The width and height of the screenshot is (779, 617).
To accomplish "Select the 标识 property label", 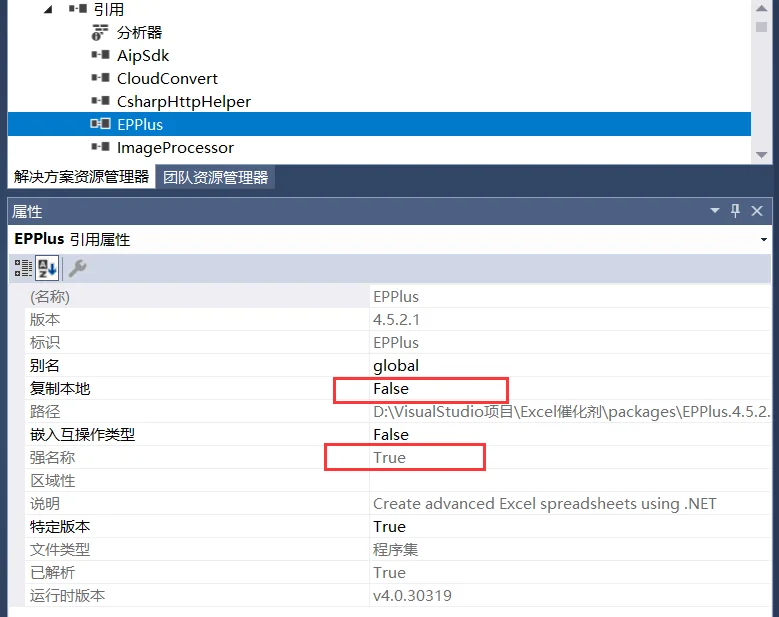I will (45, 343).
